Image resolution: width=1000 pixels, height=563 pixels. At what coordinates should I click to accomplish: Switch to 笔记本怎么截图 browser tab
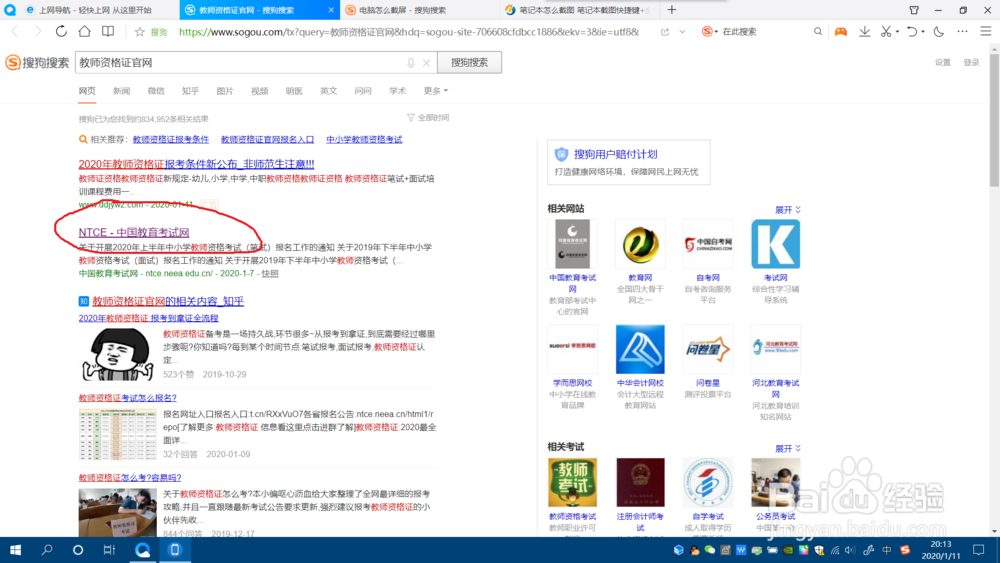[579, 10]
